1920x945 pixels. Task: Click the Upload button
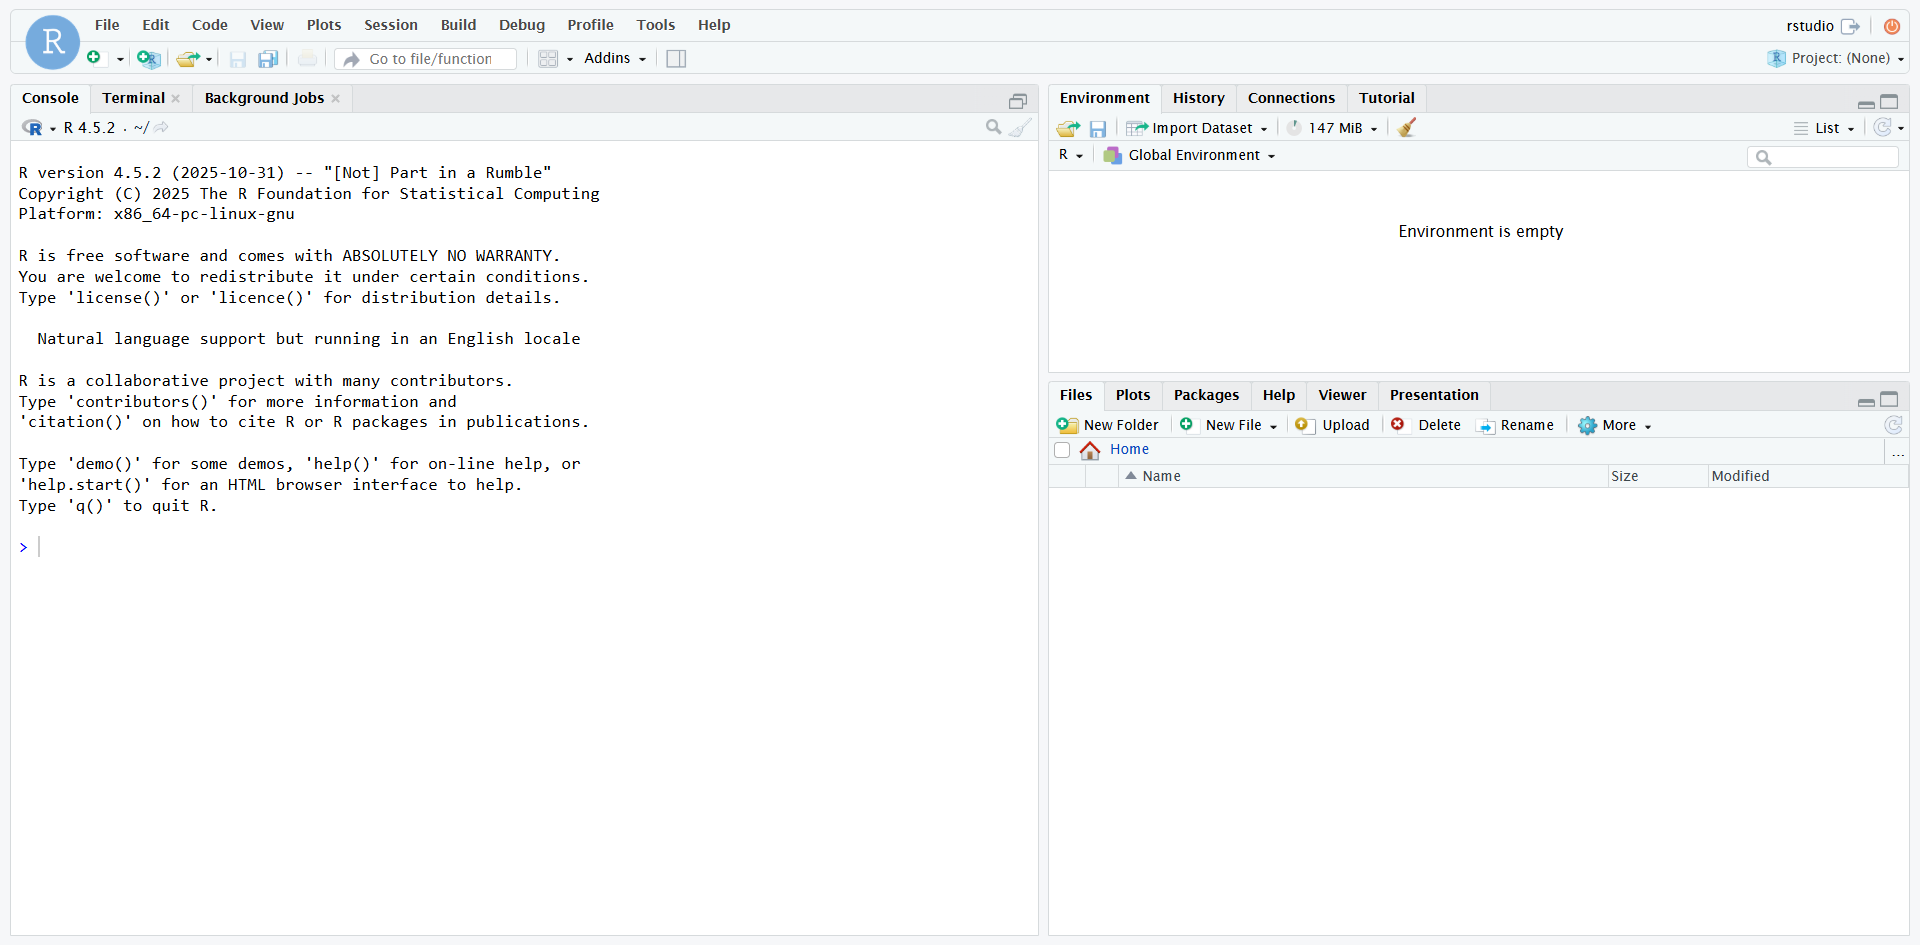[1332, 425]
